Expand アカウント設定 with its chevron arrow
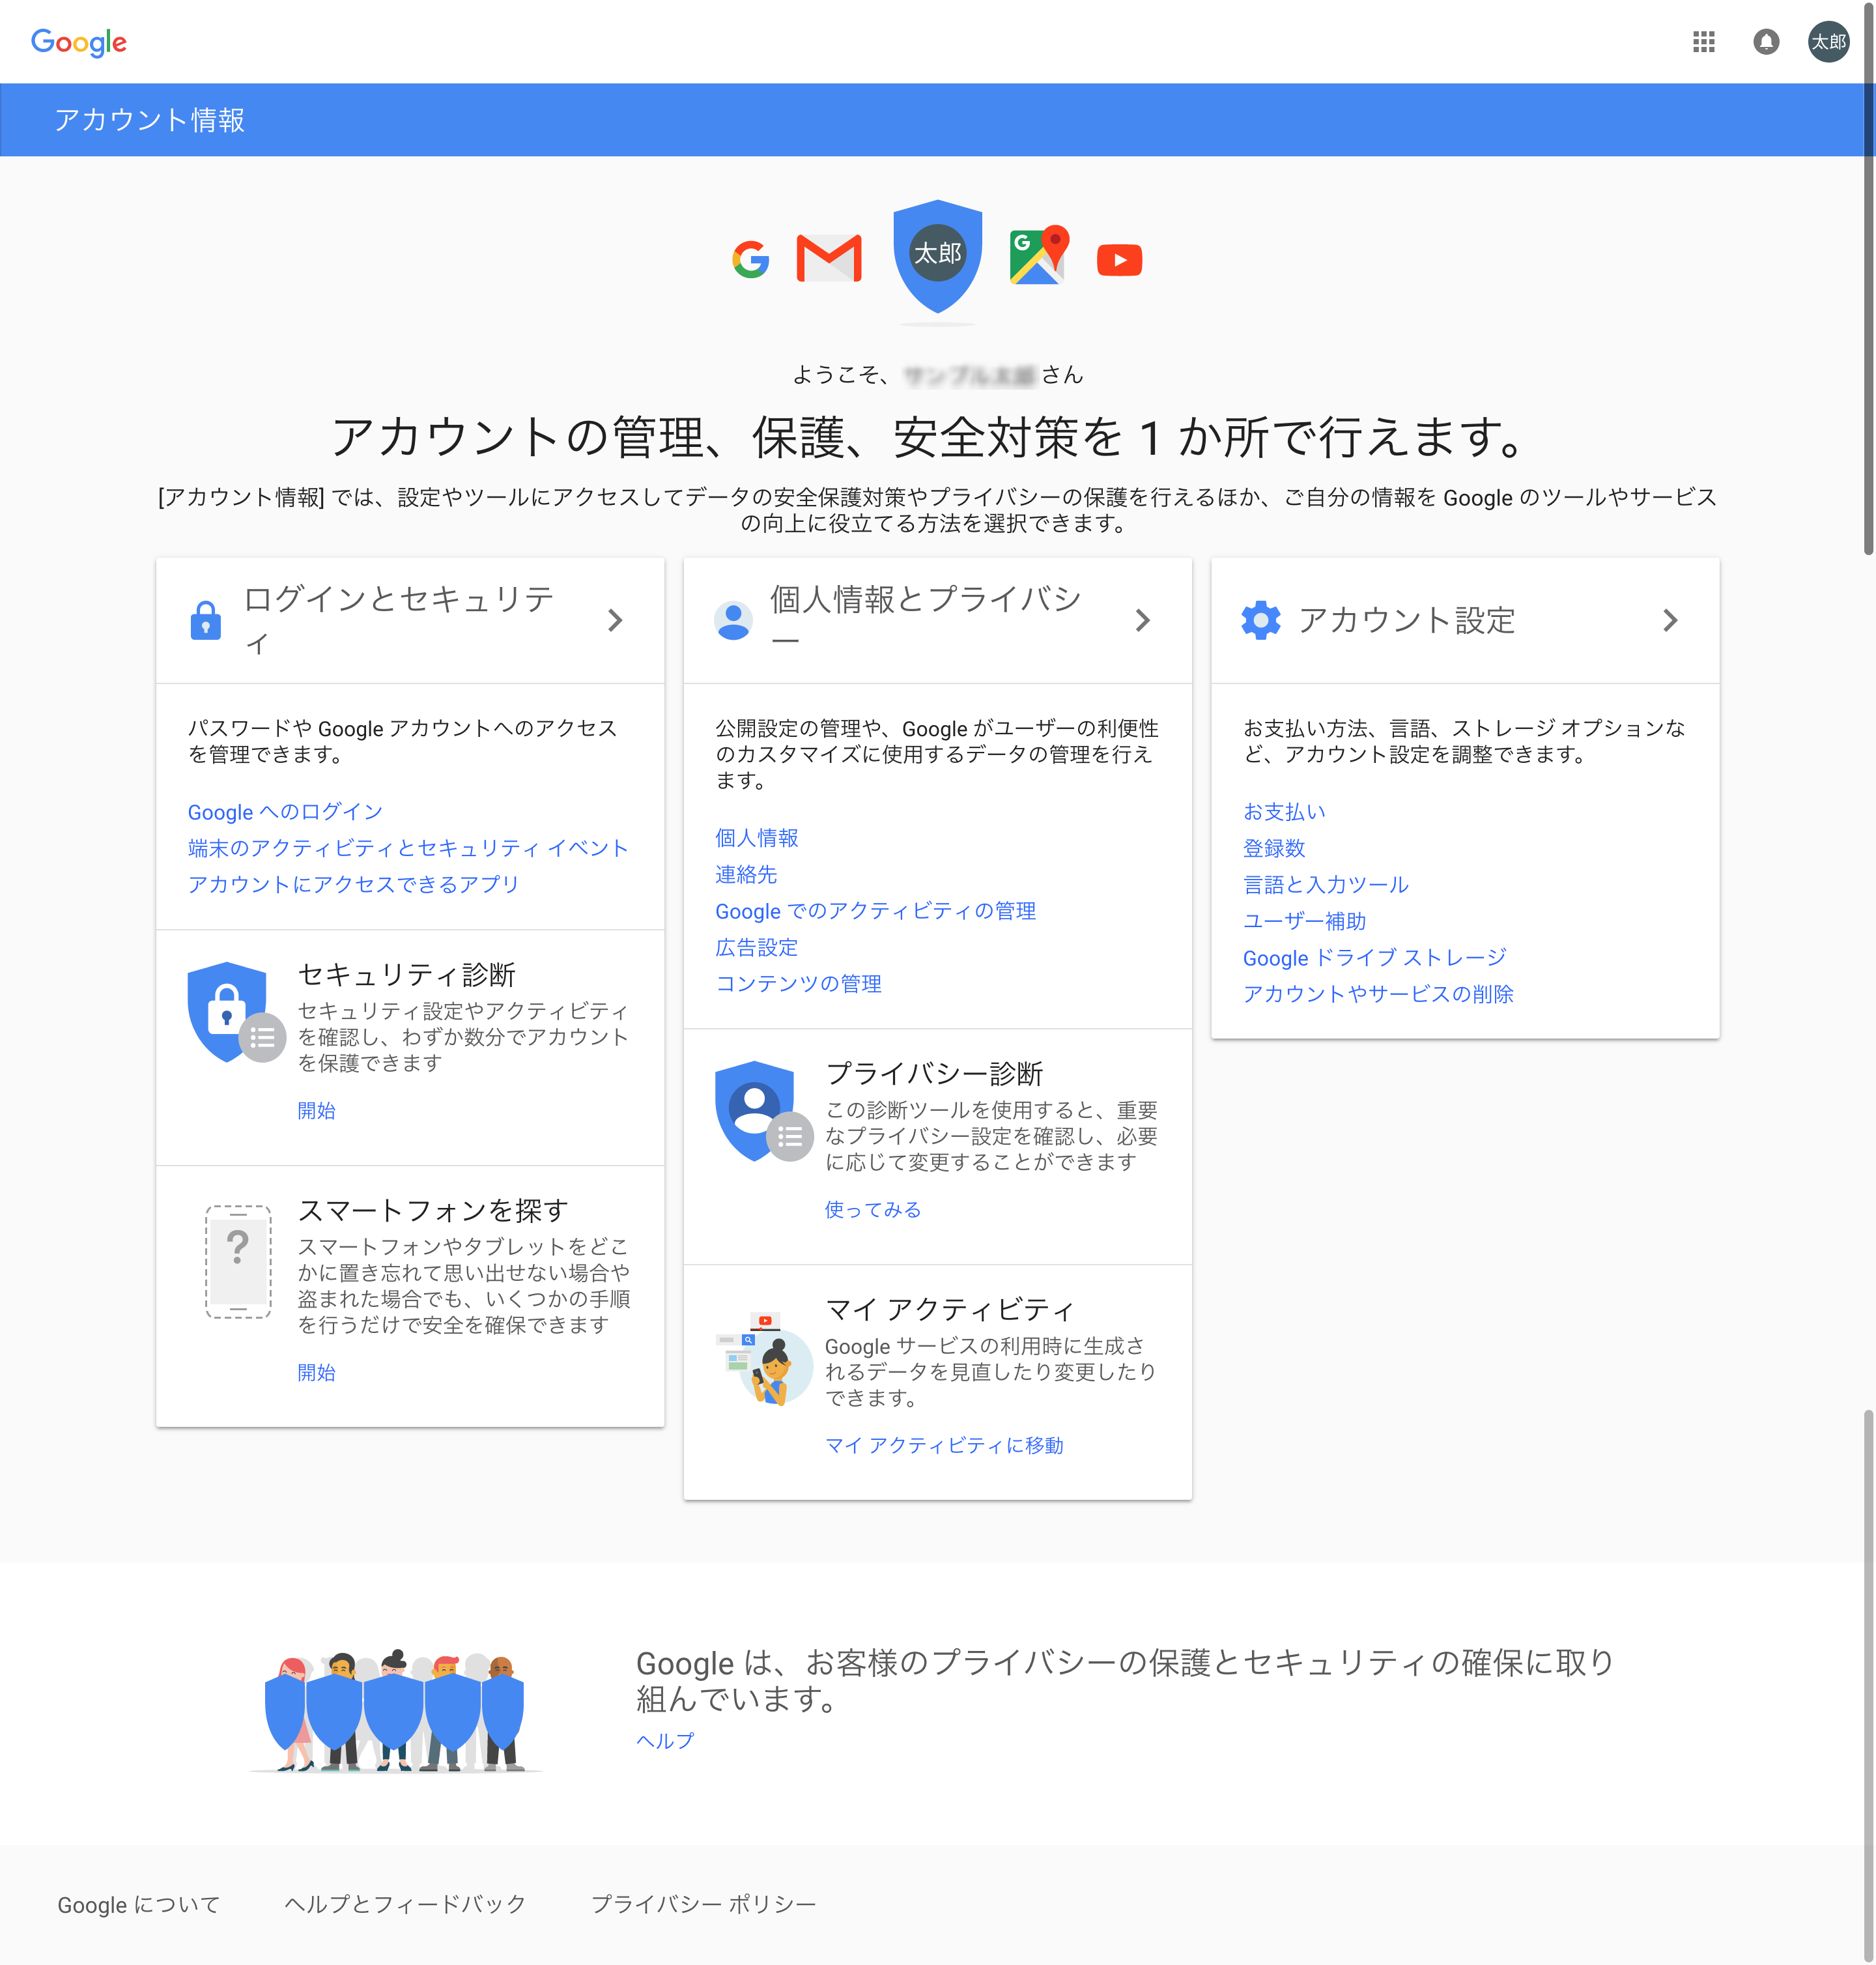The image size is (1876, 1965). tap(1669, 620)
